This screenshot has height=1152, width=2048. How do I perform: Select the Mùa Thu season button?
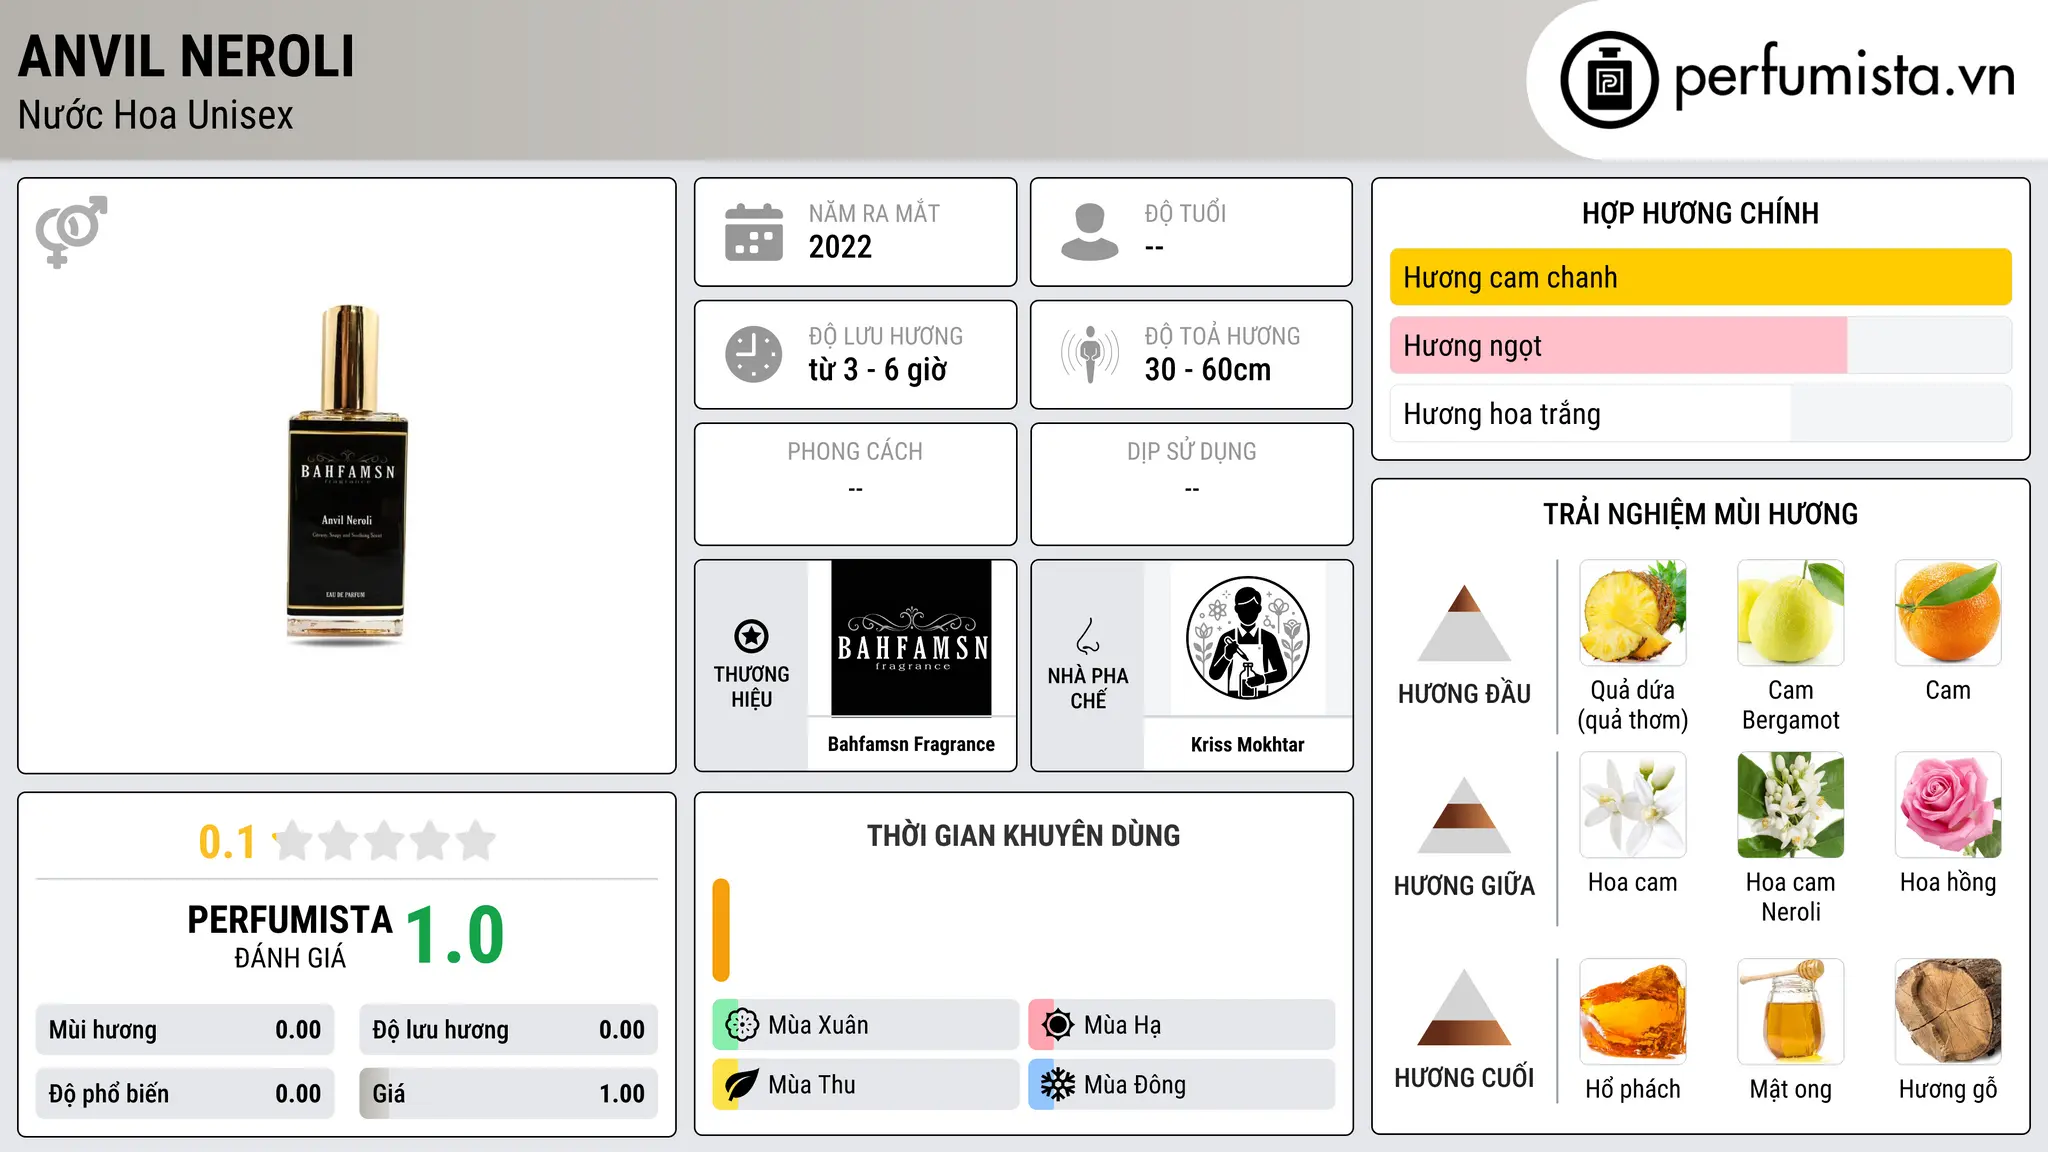click(866, 1085)
